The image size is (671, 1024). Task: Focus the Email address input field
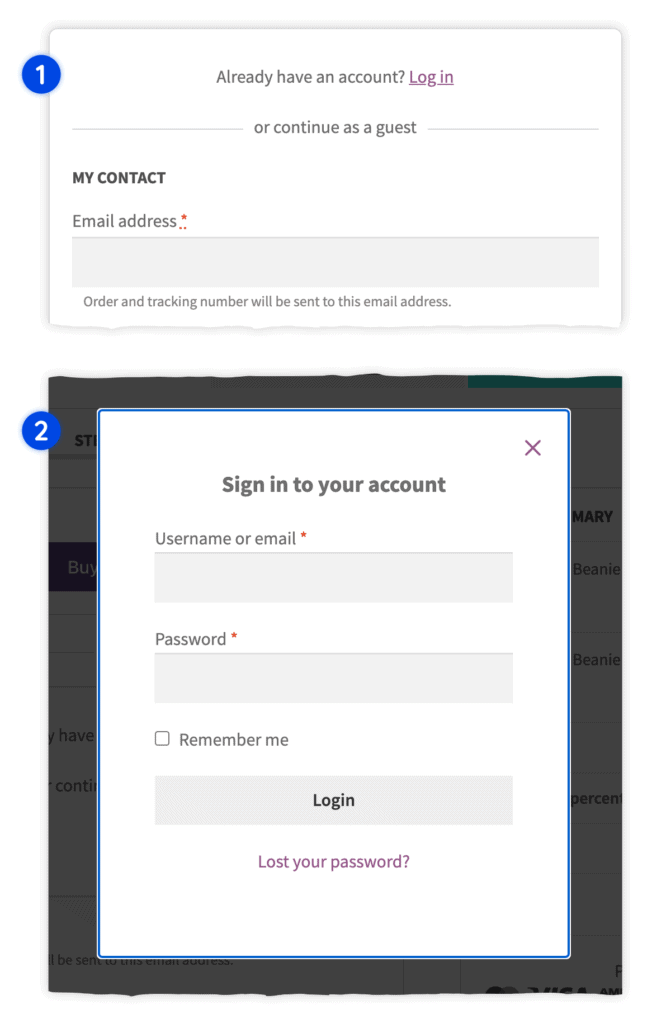tap(335, 263)
